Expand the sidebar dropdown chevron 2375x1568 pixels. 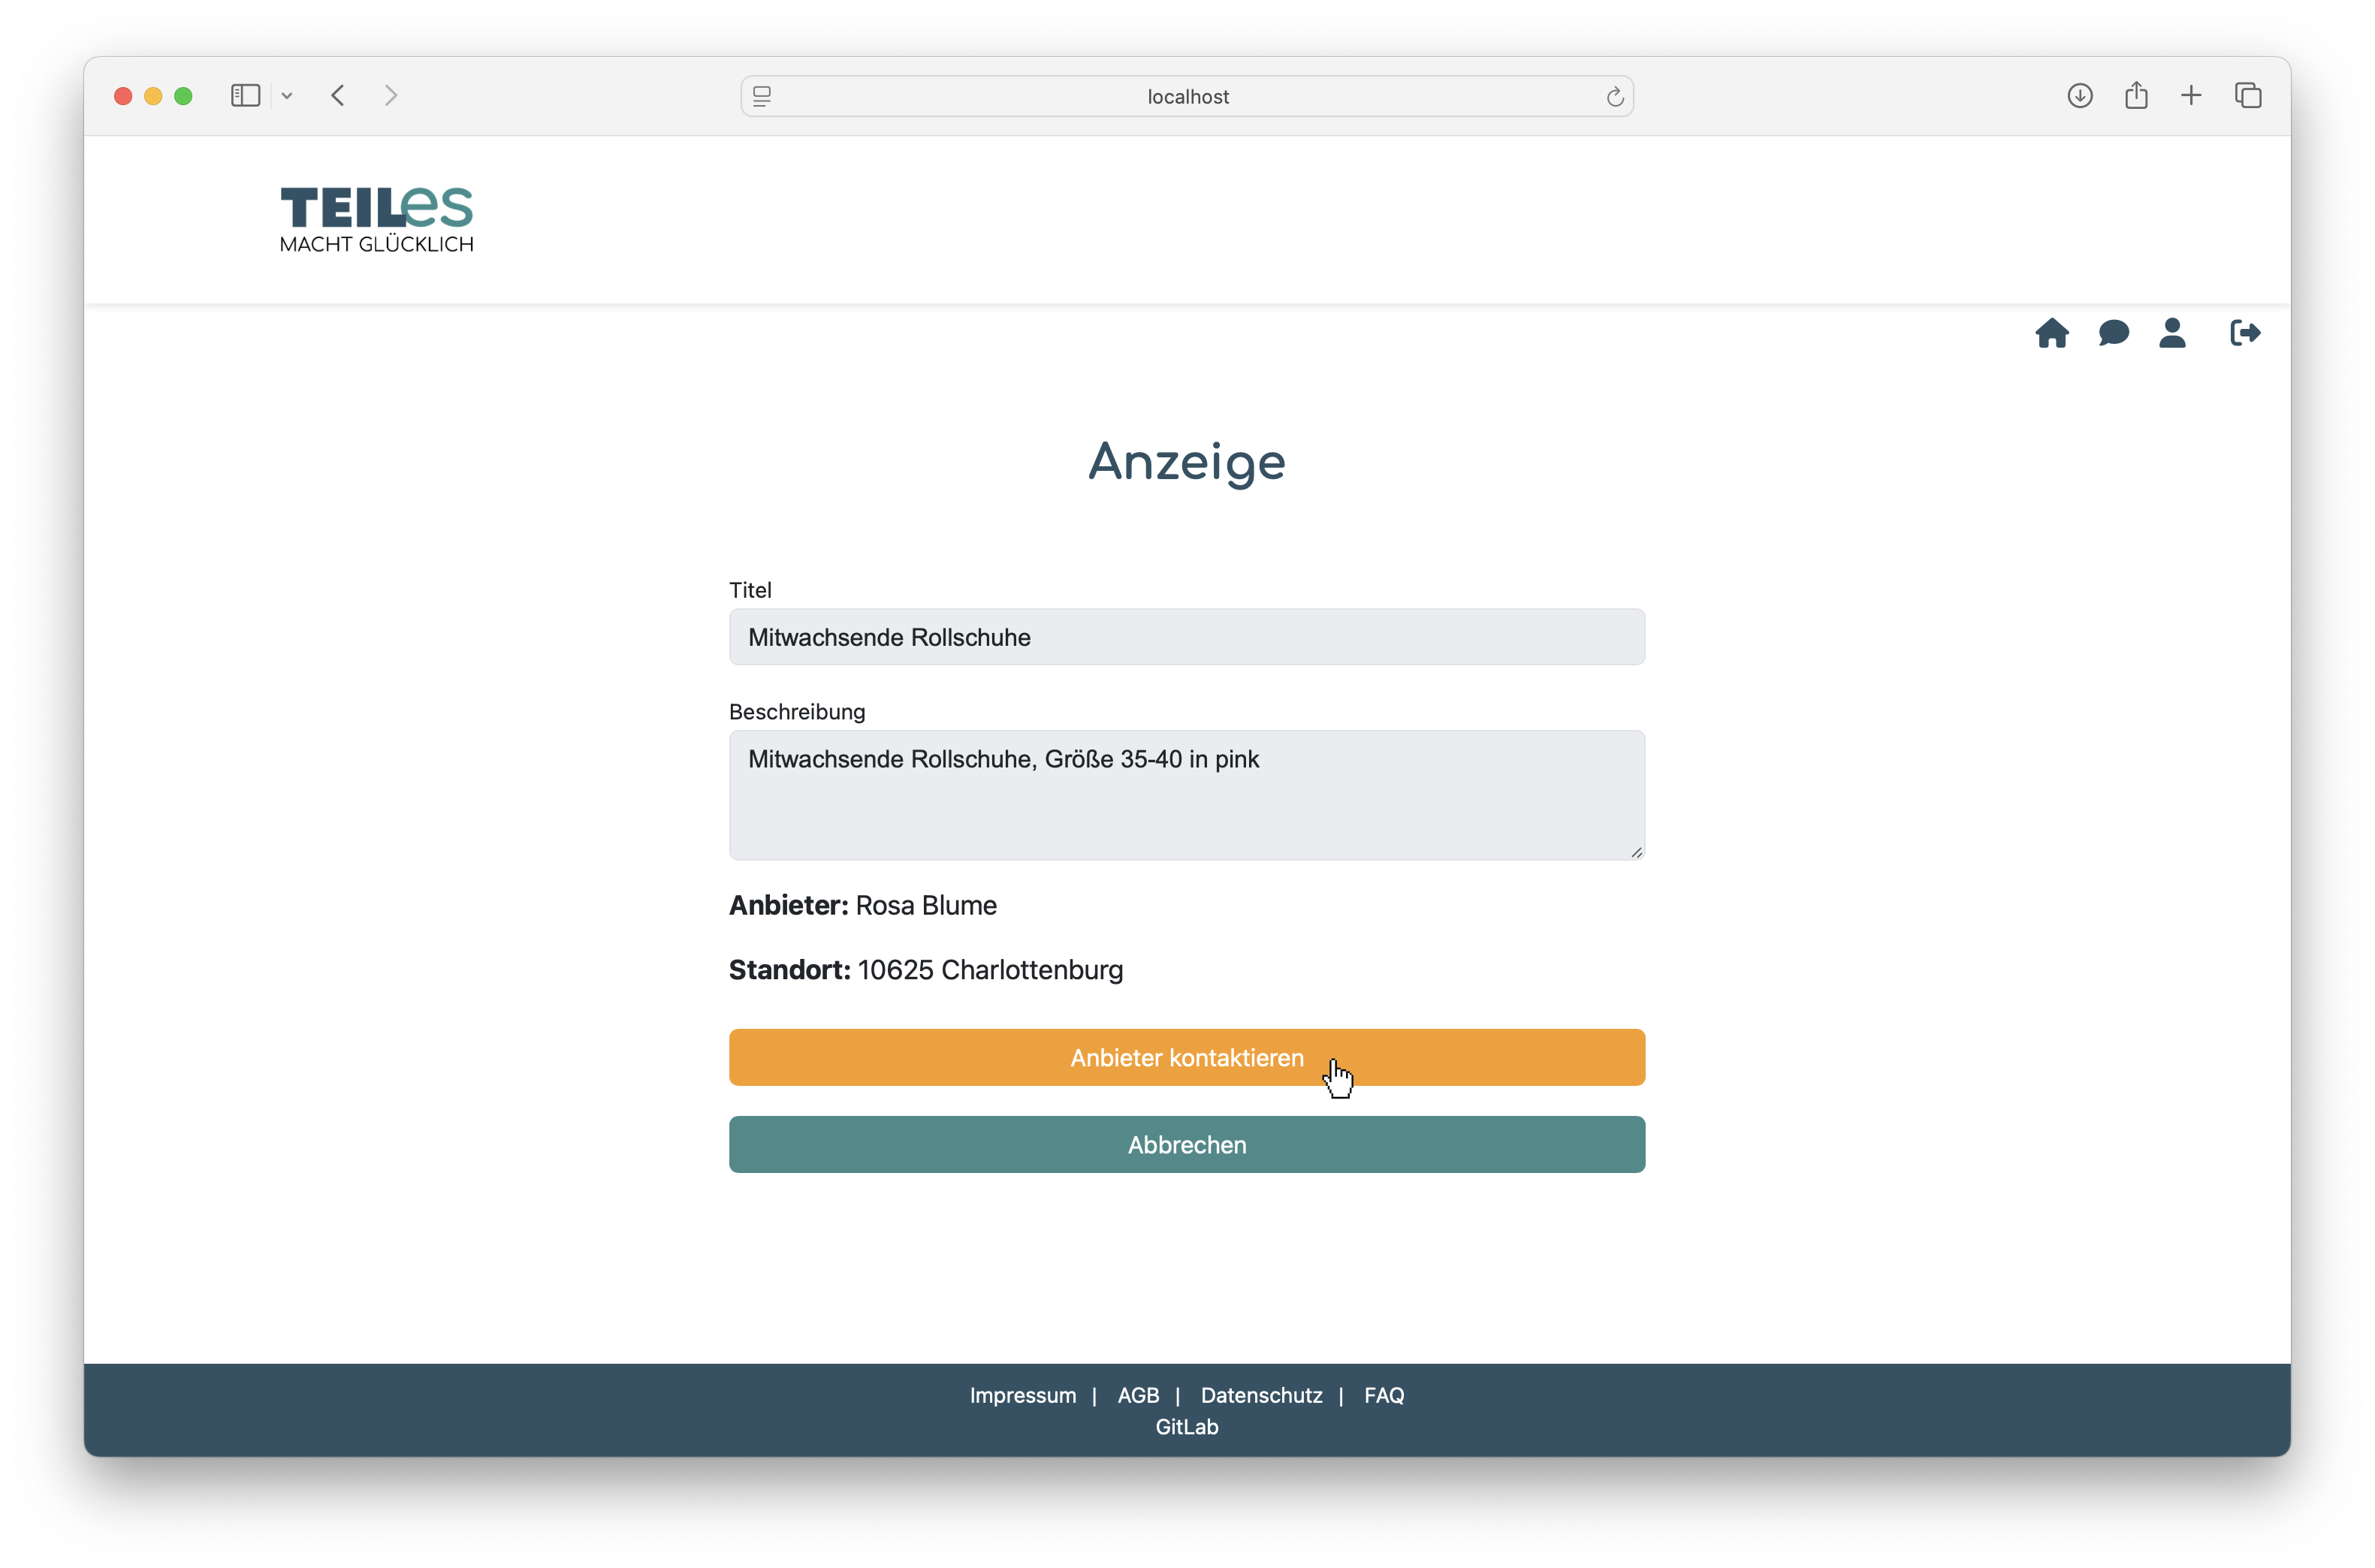(x=287, y=96)
